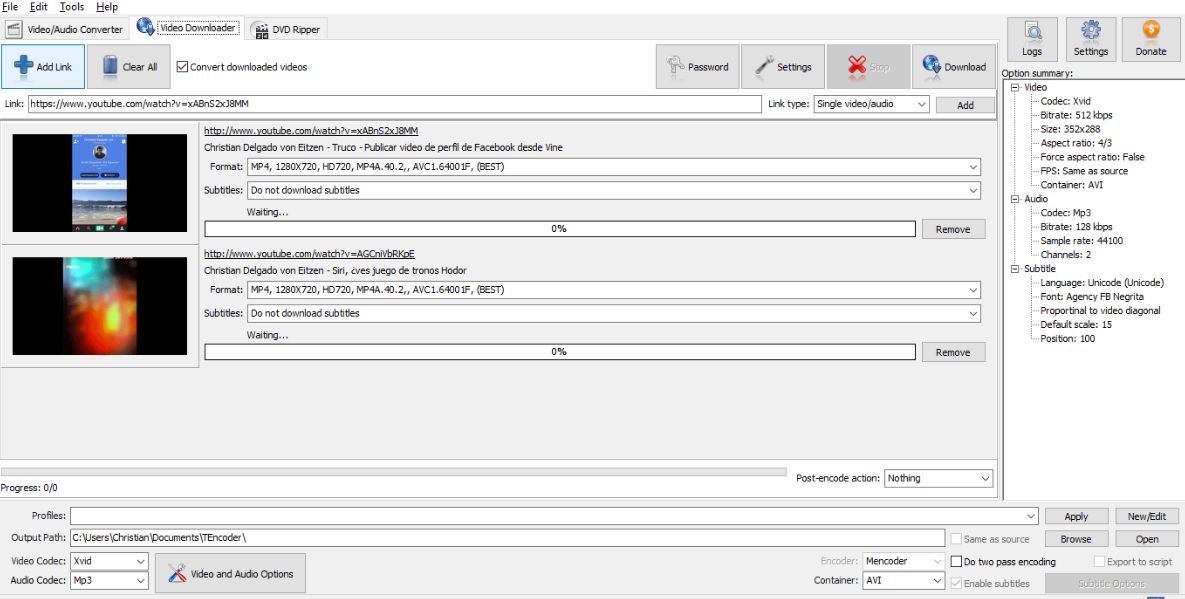Check the Same as source option
This screenshot has height=599, width=1185.
[957, 538]
